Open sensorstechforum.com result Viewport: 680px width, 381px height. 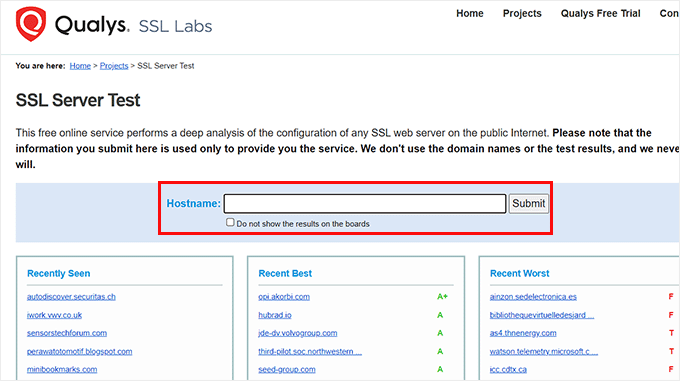tap(67, 333)
